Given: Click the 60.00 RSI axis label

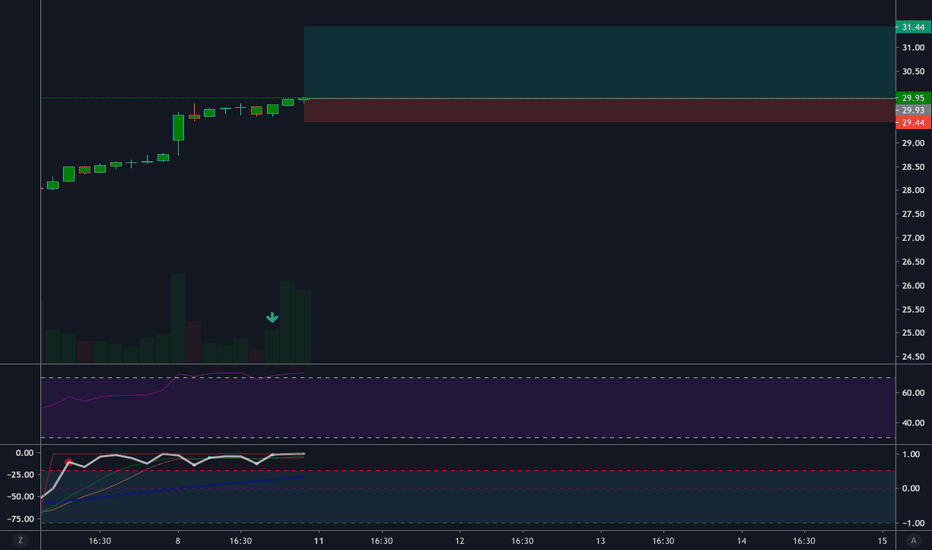Looking at the screenshot, I should pyautogui.click(x=913, y=392).
